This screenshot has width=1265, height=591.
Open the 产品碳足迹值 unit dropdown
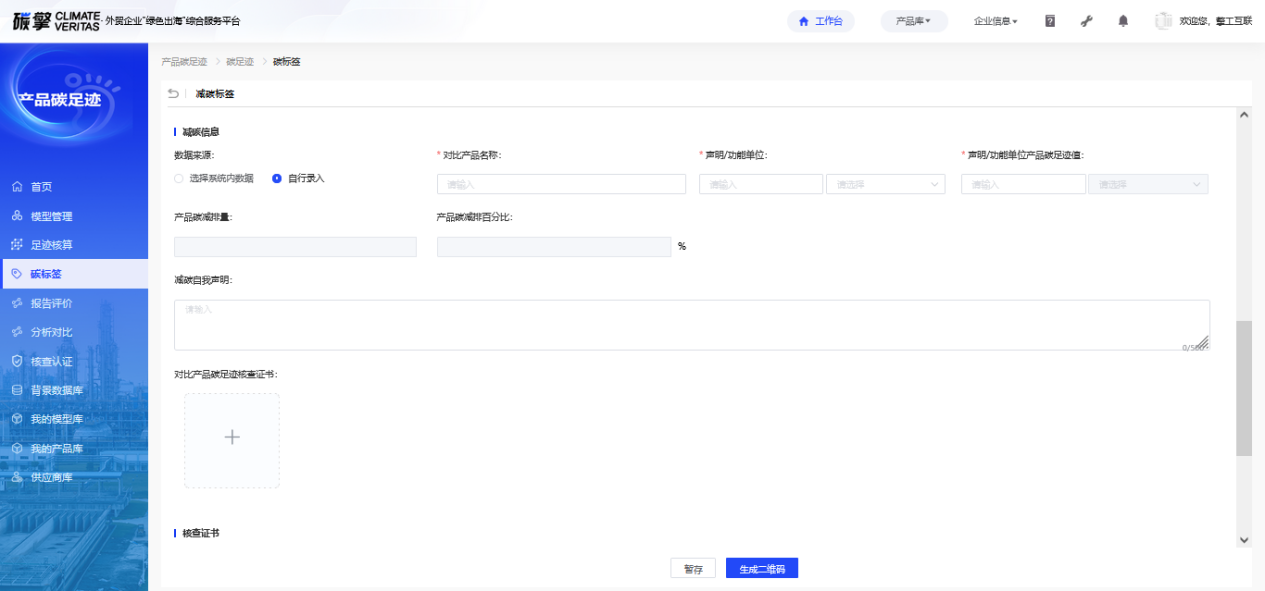click(1147, 184)
